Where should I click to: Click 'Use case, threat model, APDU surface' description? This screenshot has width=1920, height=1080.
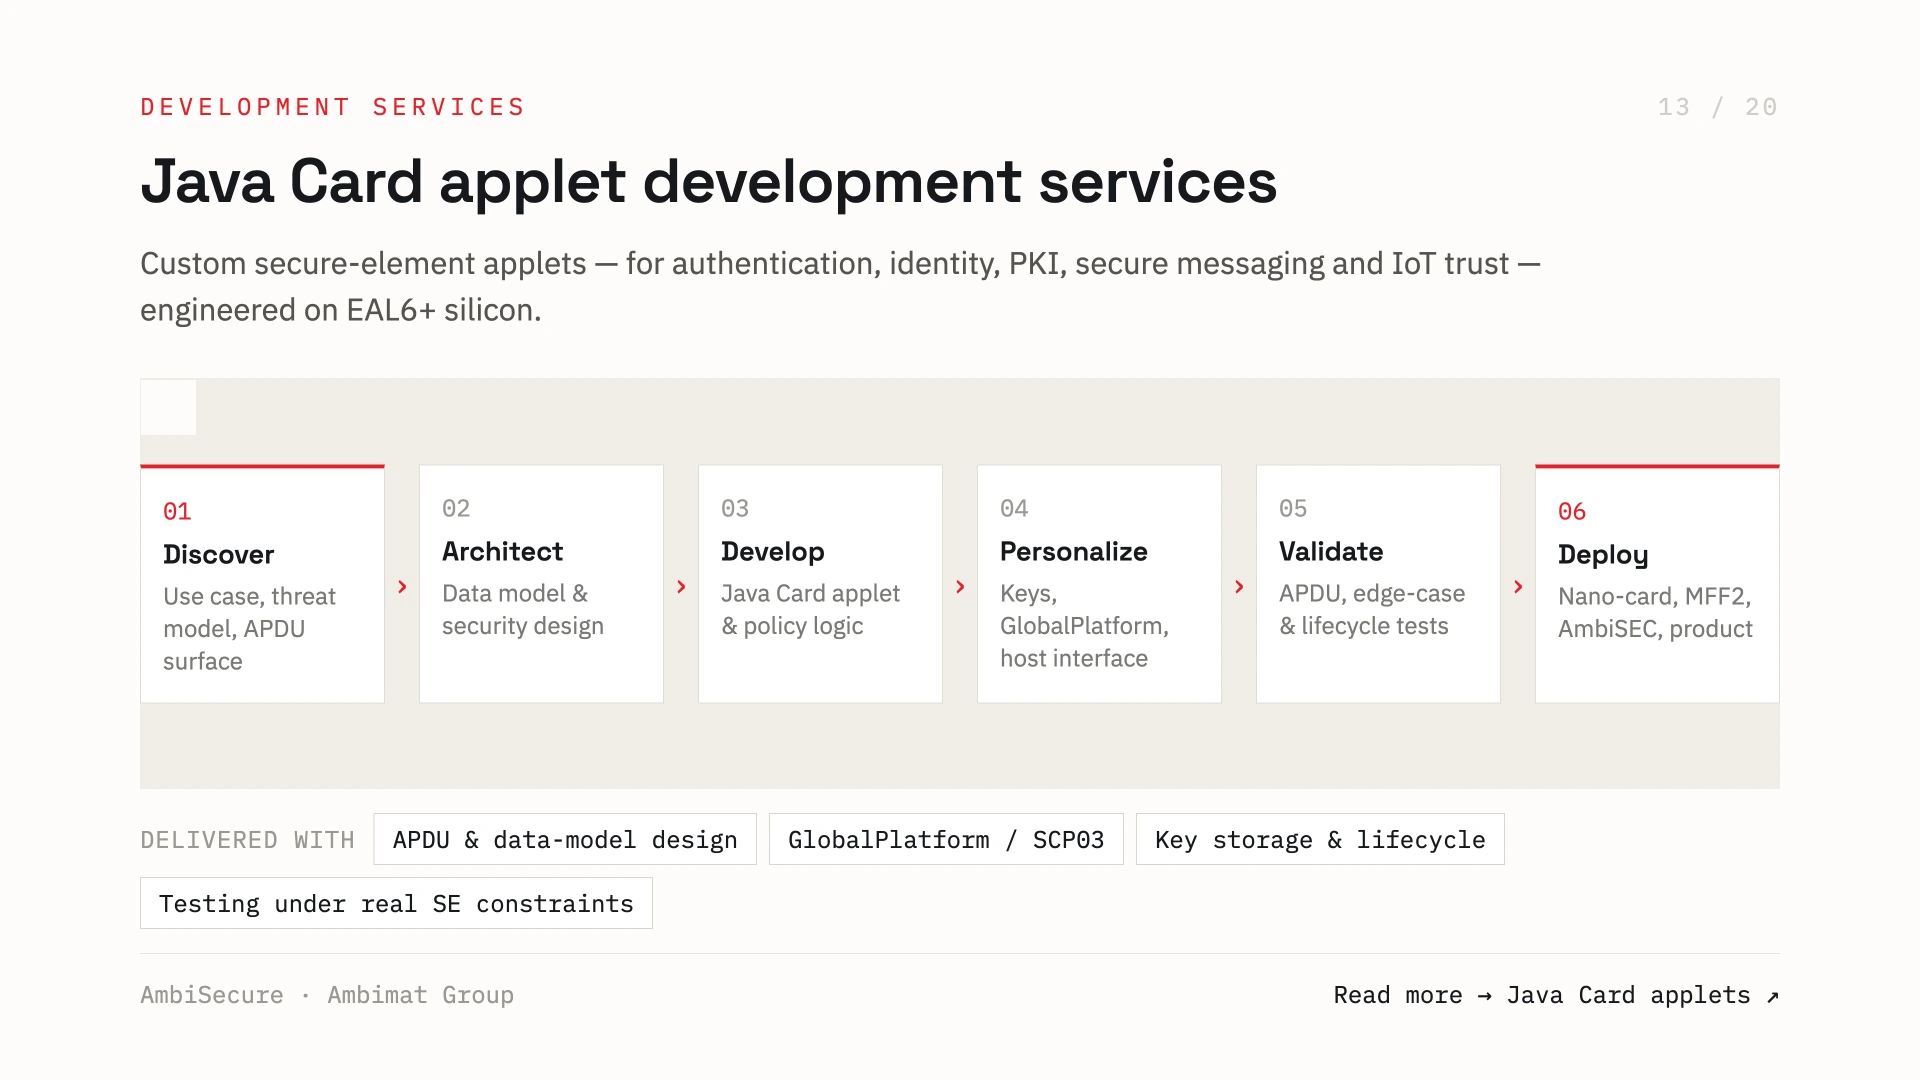[x=250, y=629]
